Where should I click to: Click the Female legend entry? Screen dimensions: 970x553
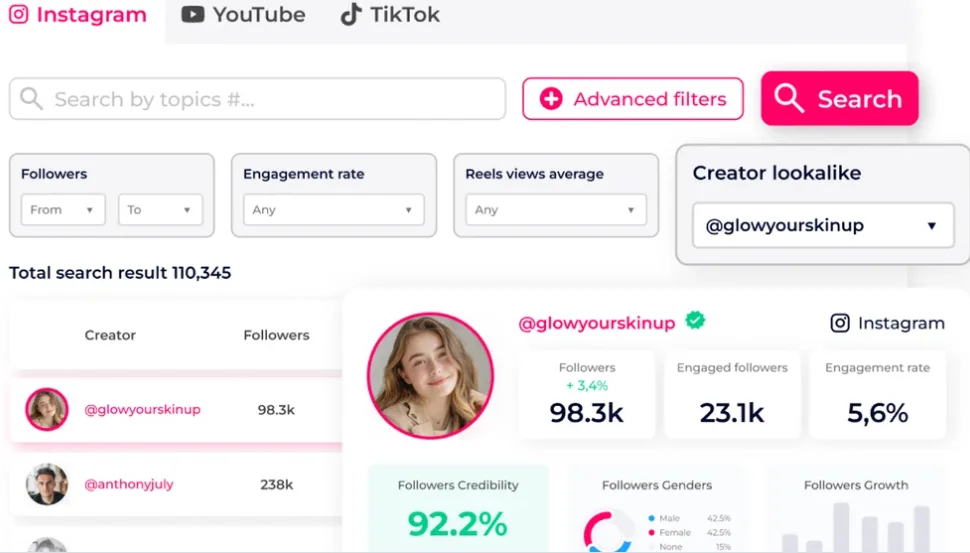pyautogui.click(x=689, y=533)
